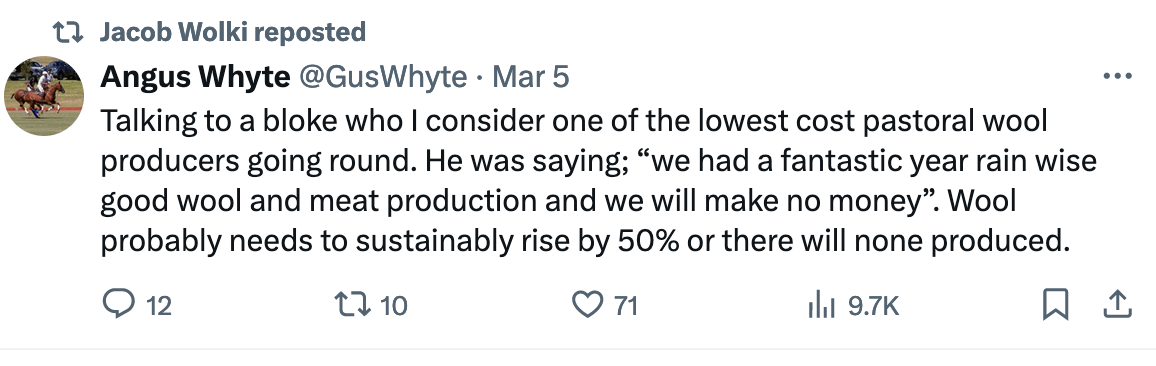Open the views analytics bar-chart icon
The width and height of the screenshot is (1156, 366).
tap(821, 304)
